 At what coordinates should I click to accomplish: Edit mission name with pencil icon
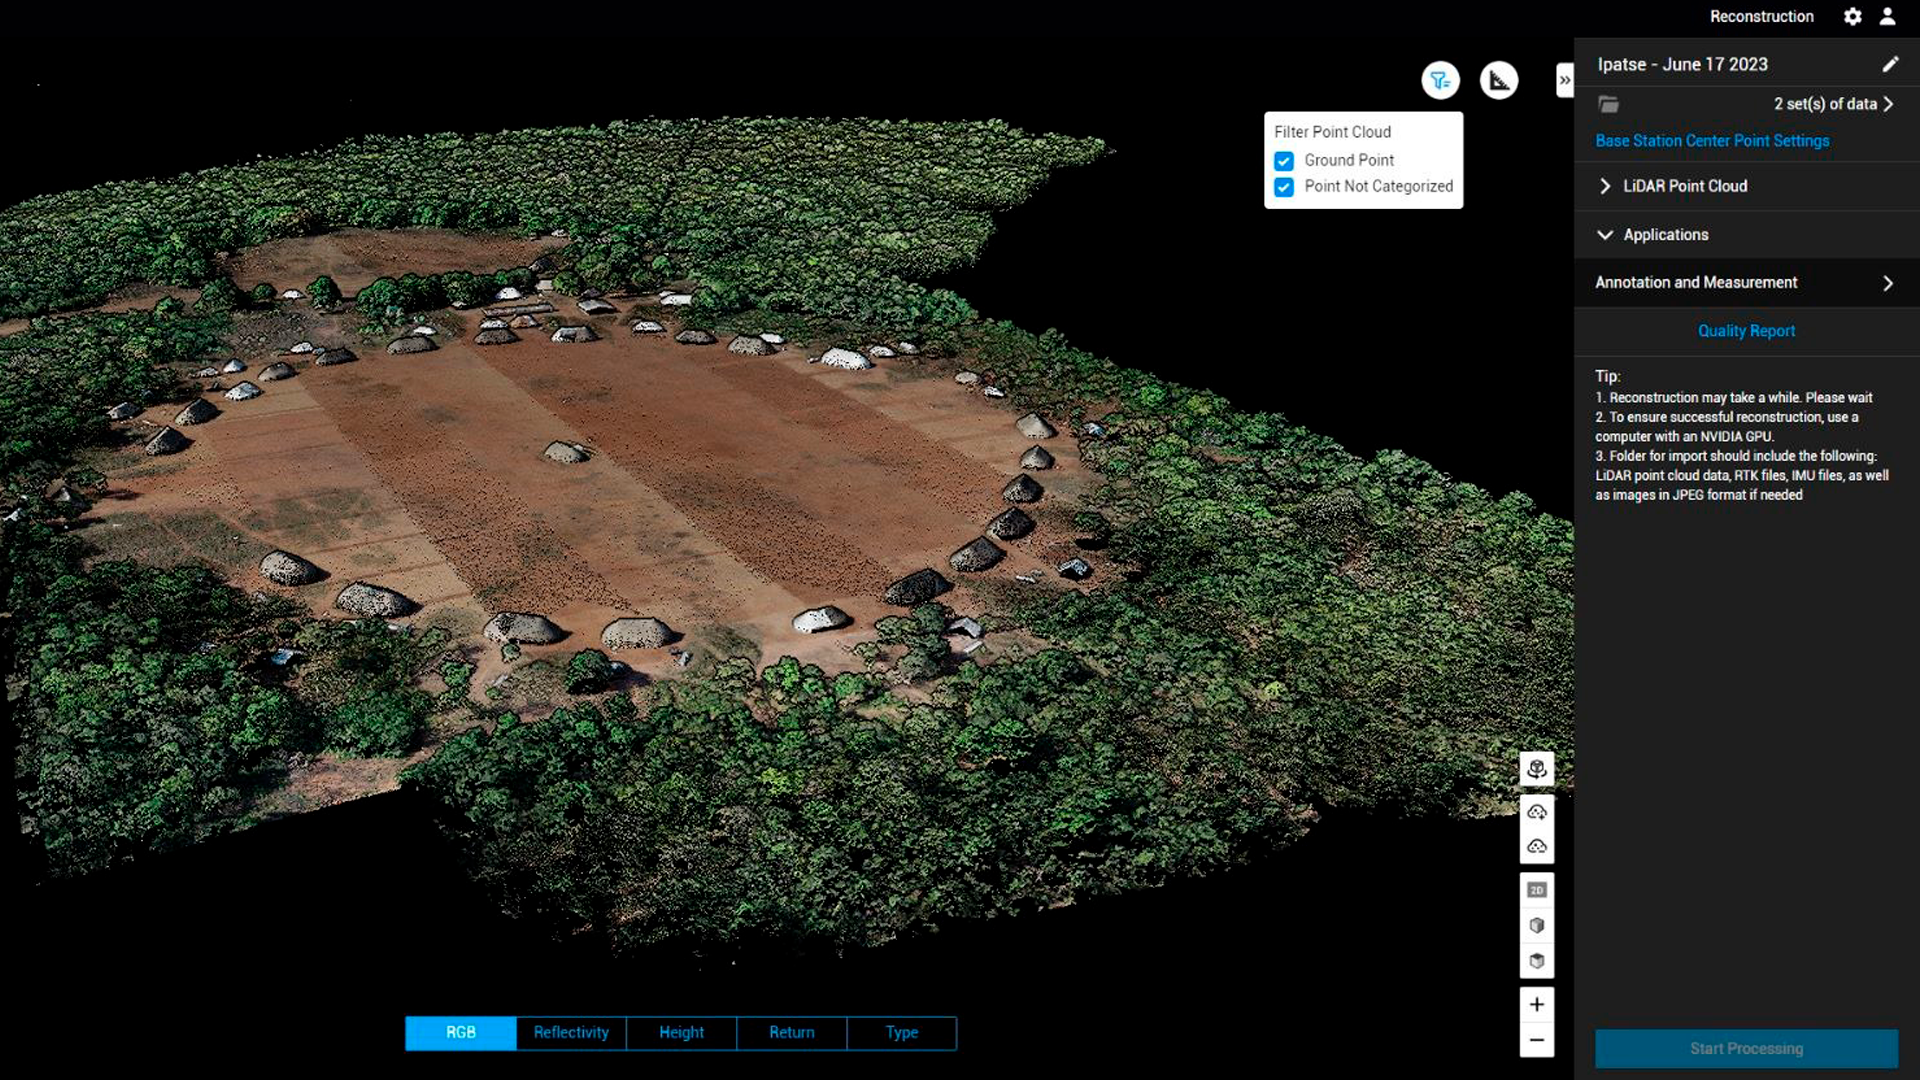click(1889, 64)
